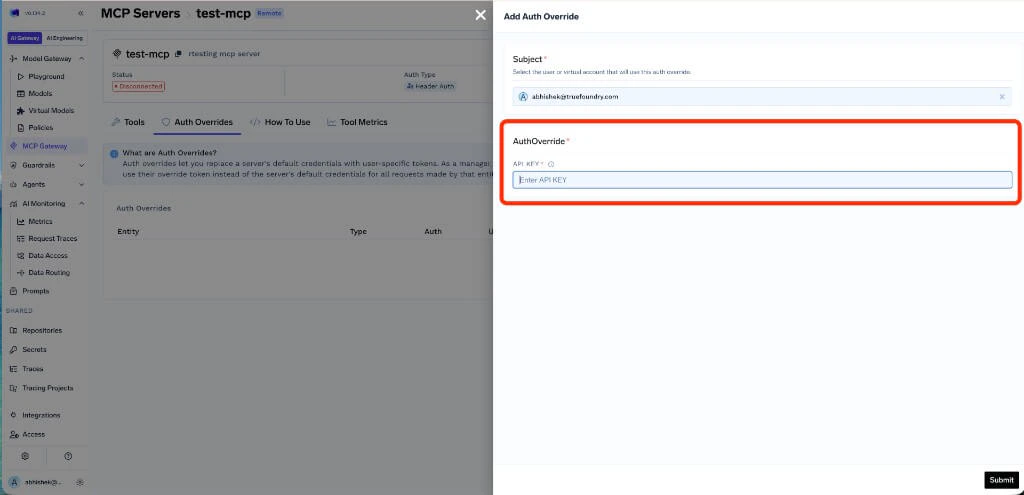Open the Access management page

tap(33, 434)
